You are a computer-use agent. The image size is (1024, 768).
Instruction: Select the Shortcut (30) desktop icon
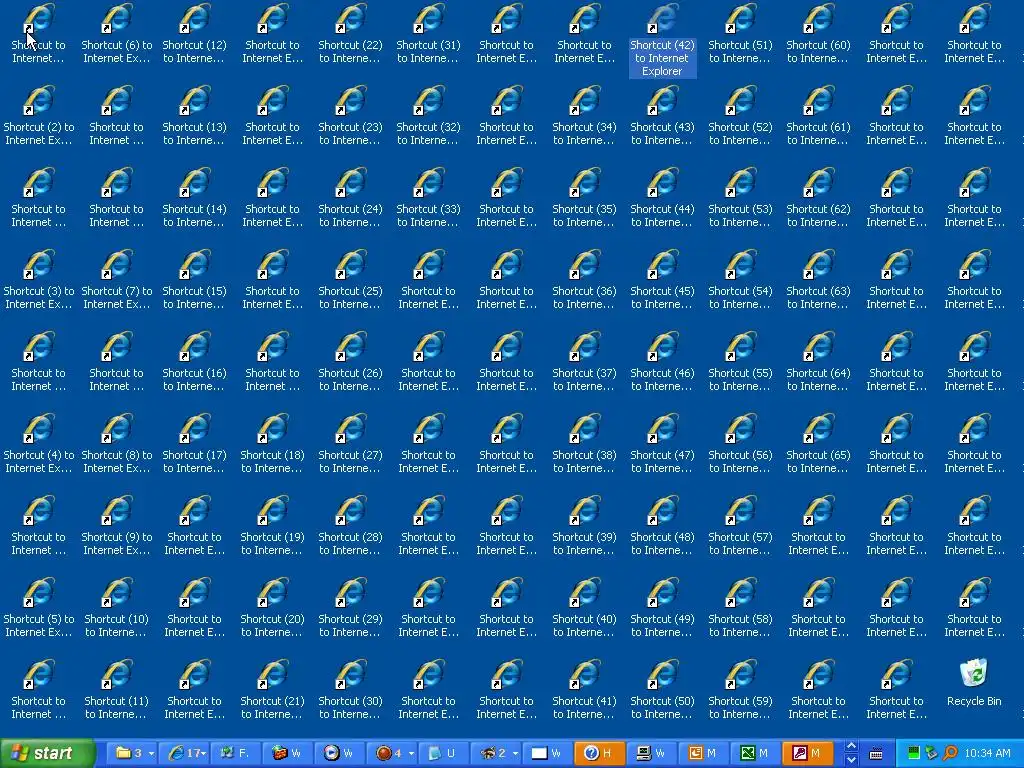click(351, 690)
